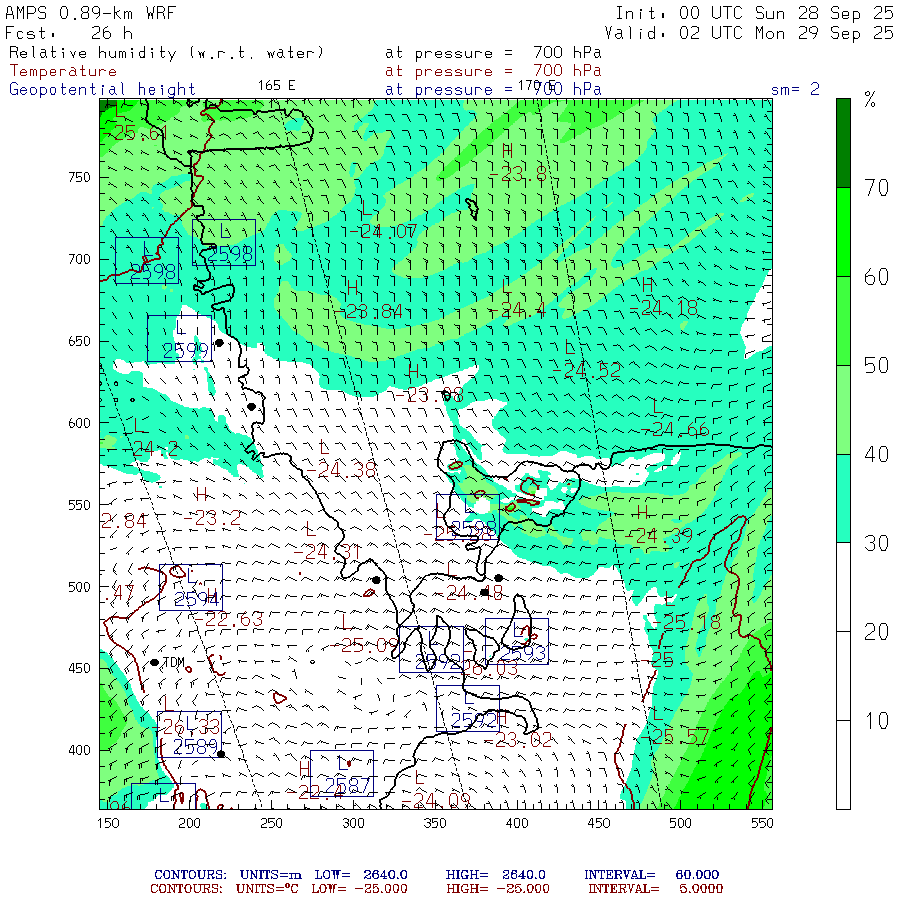The height and width of the screenshot is (900, 900).
Task: Click the white 10–20 color bar segment
Action: [x=843, y=676]
